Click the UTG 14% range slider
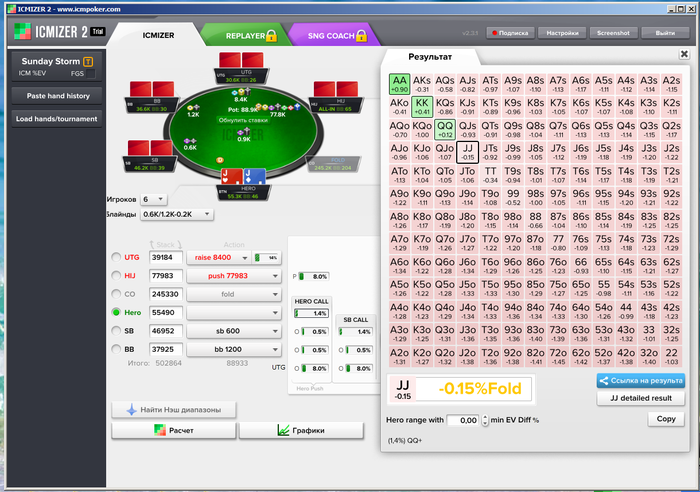 point(267,258)
